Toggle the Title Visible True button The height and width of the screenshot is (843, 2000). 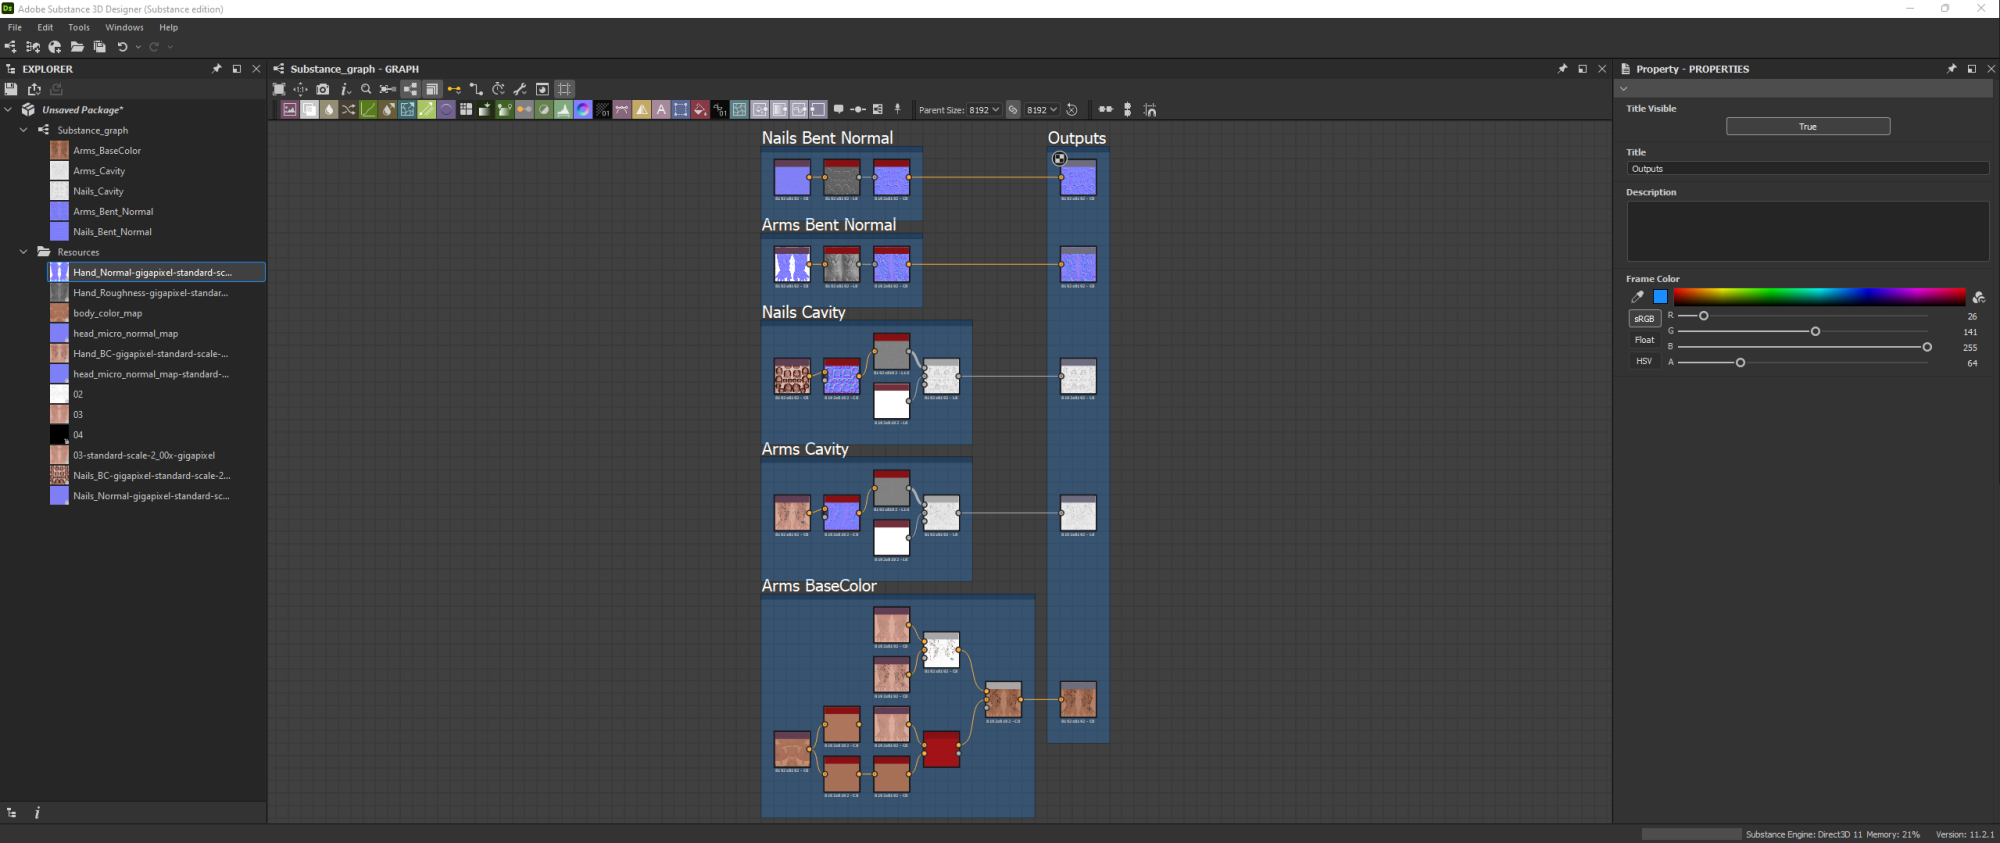pyautogui.click(x=1808, y=126)
